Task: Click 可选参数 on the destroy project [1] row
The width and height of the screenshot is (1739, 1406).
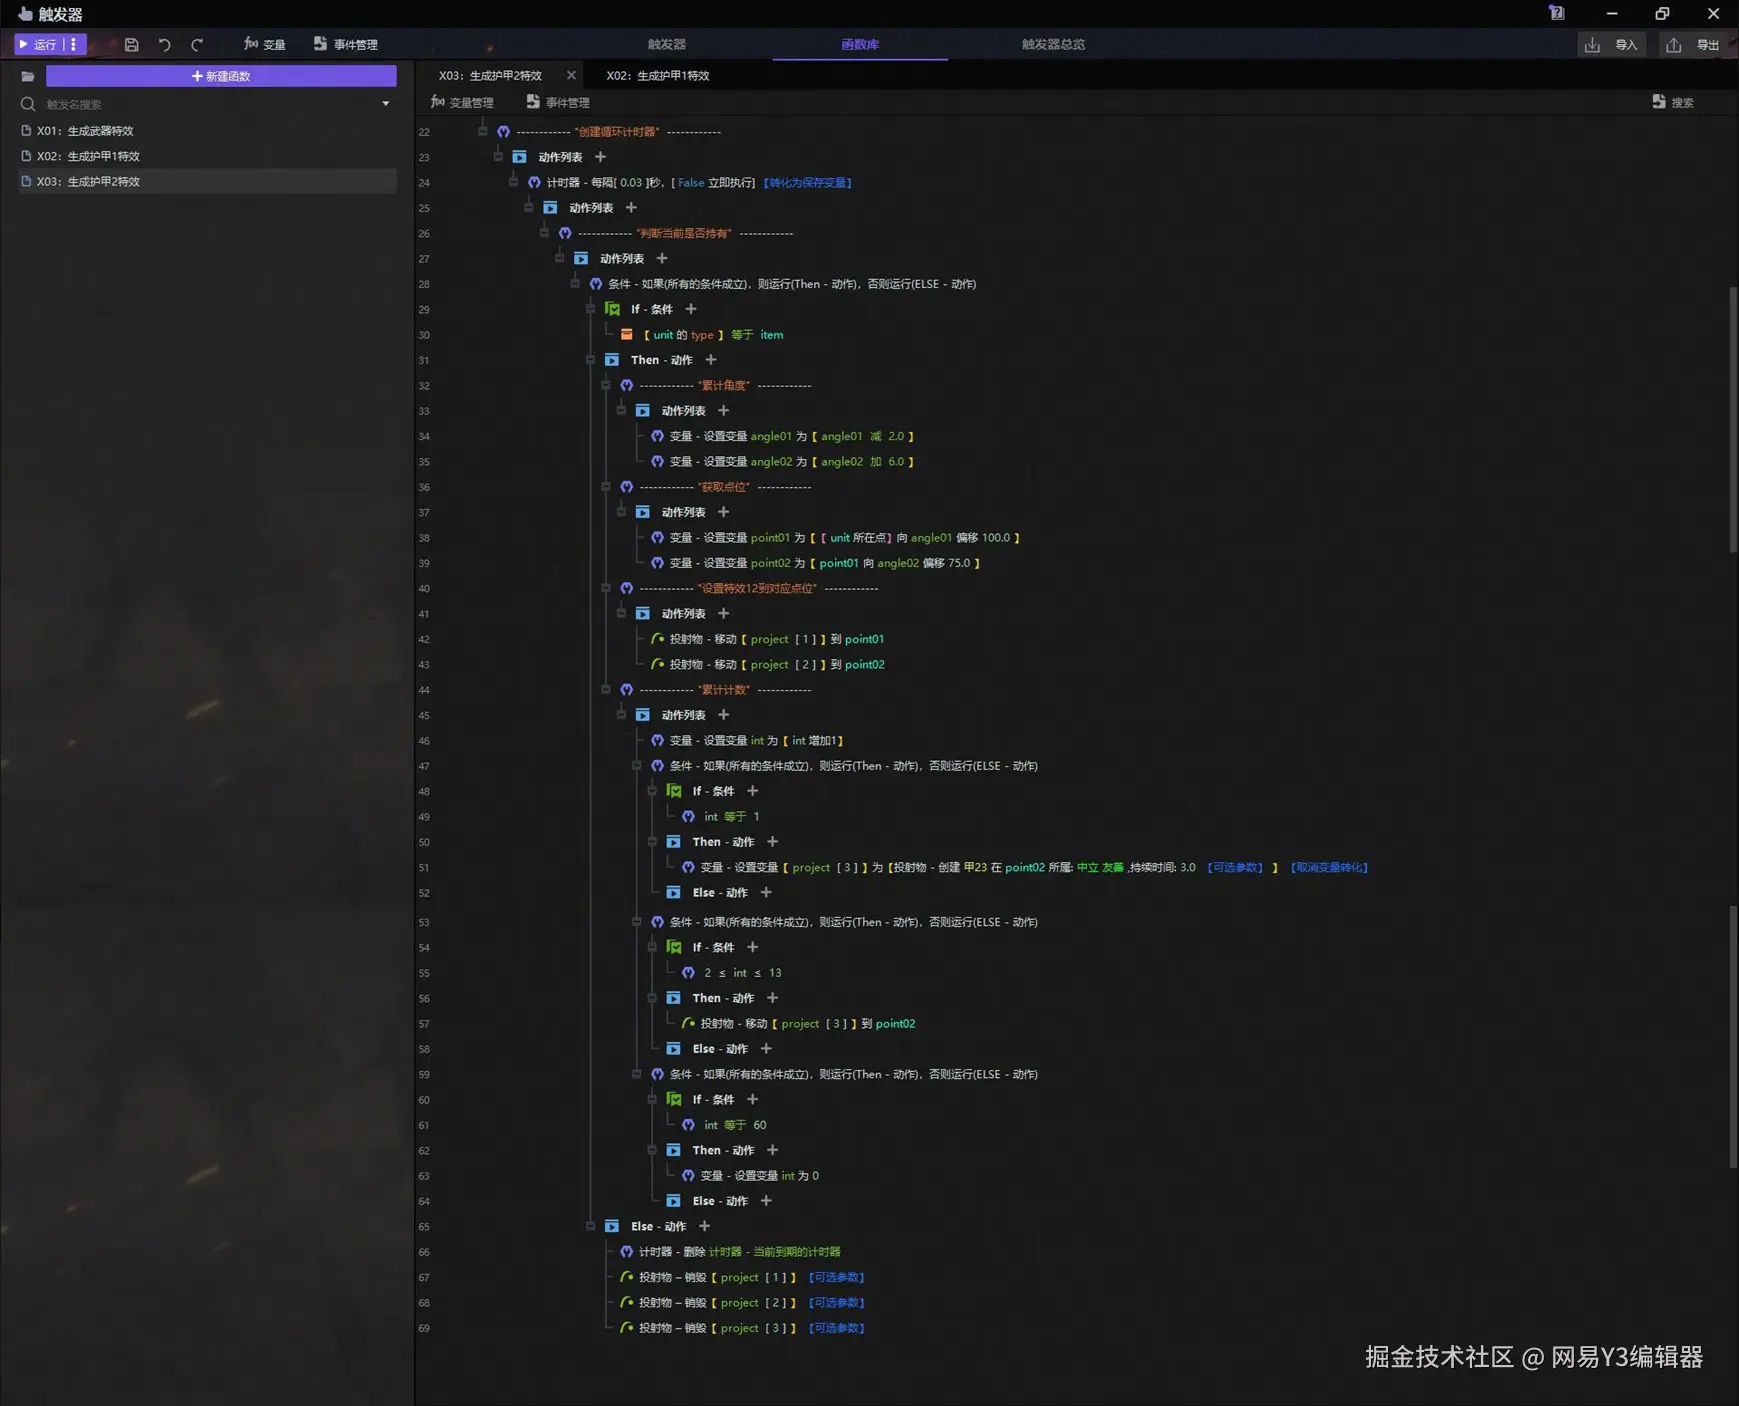Action: (837, 1277)
